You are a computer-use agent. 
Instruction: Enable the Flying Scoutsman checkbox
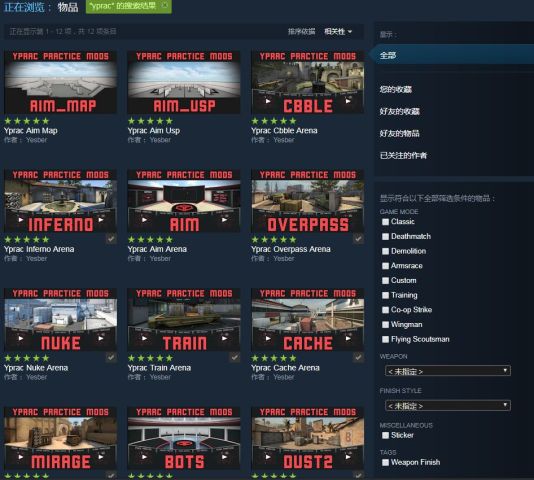(385, 339)
